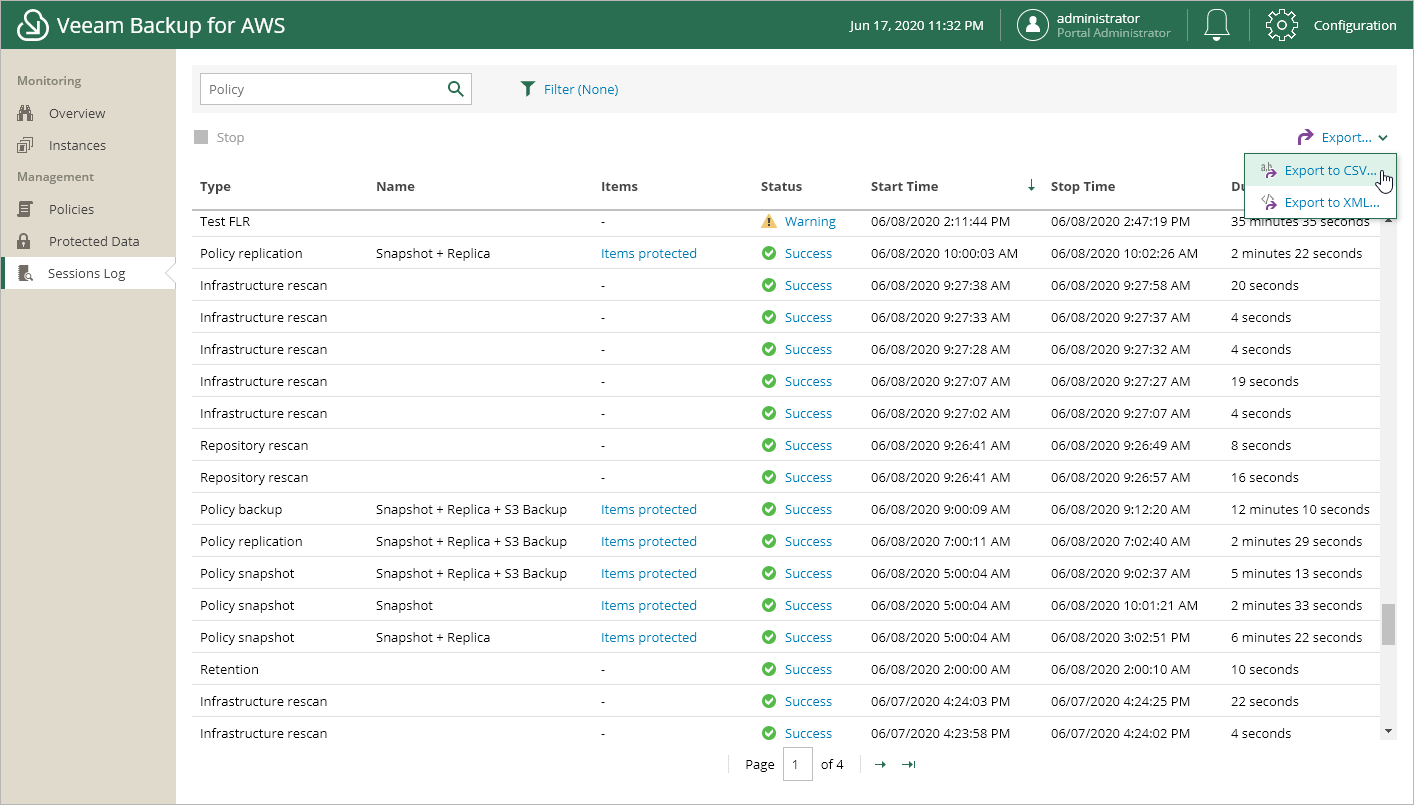Select the Policy backup type cell
This screenshot has width=1414, height=805.
(x=241, y=509)
